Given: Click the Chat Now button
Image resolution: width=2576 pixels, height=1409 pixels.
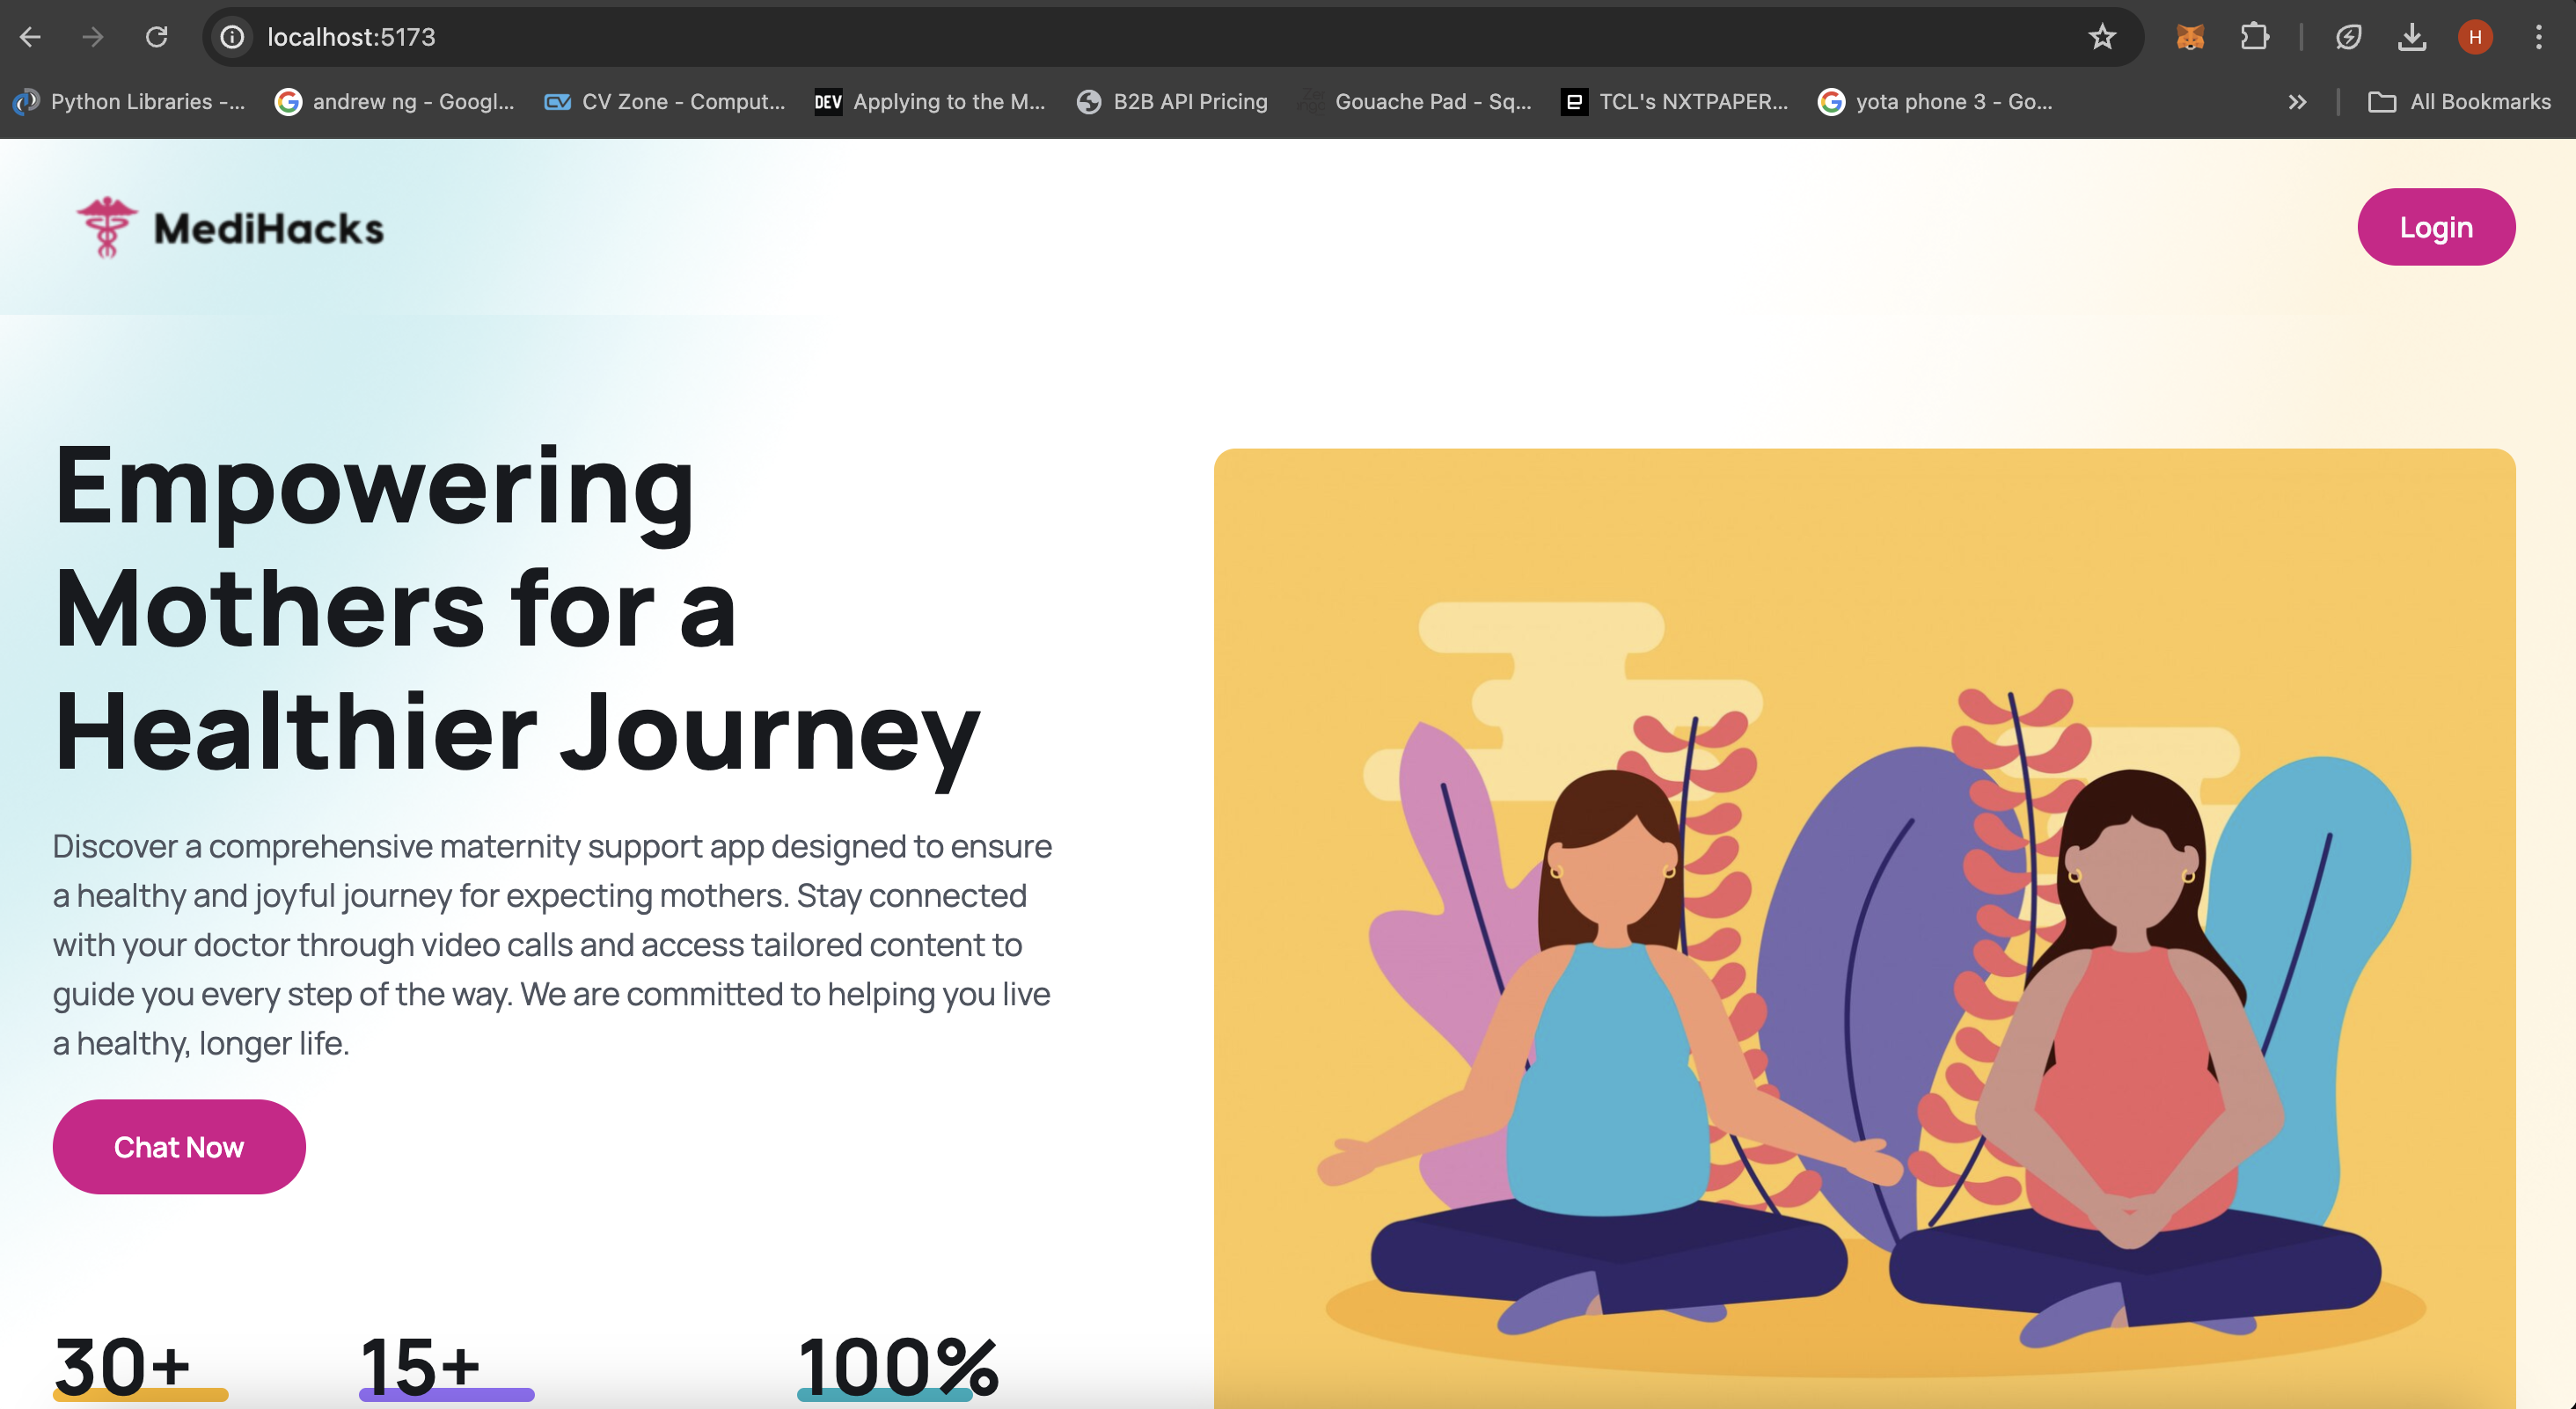Looking at the screenshot, I should pyautogui.click(x=179, y=1146).
